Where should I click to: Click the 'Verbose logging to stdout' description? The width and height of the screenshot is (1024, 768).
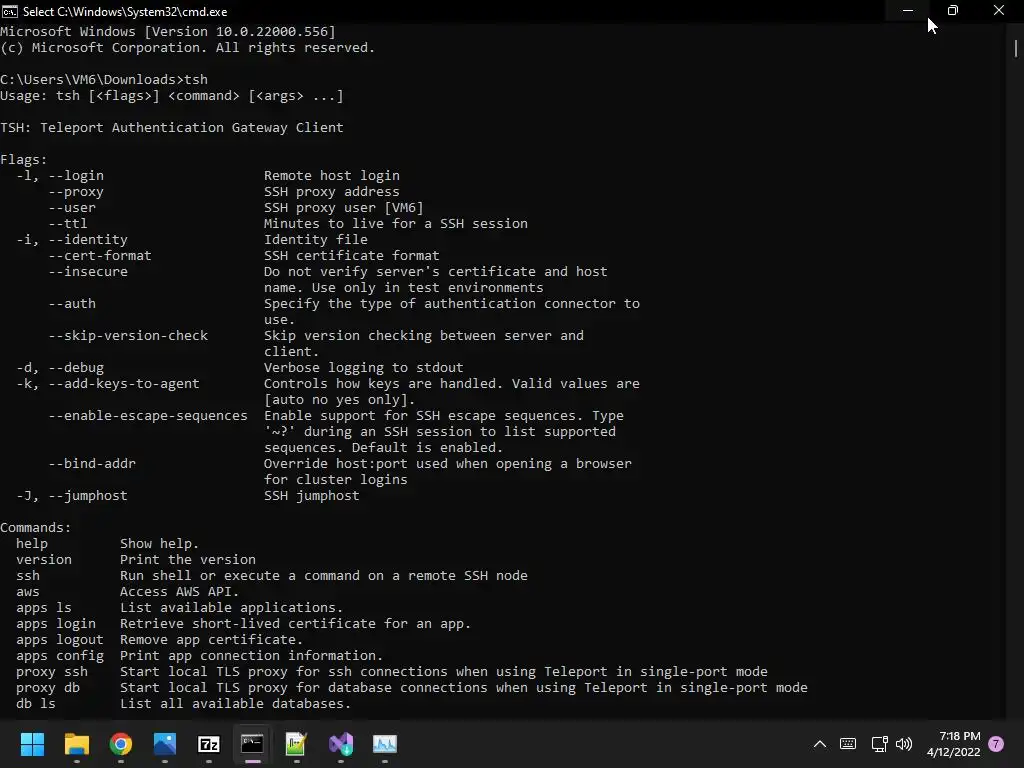pos(364,368)
